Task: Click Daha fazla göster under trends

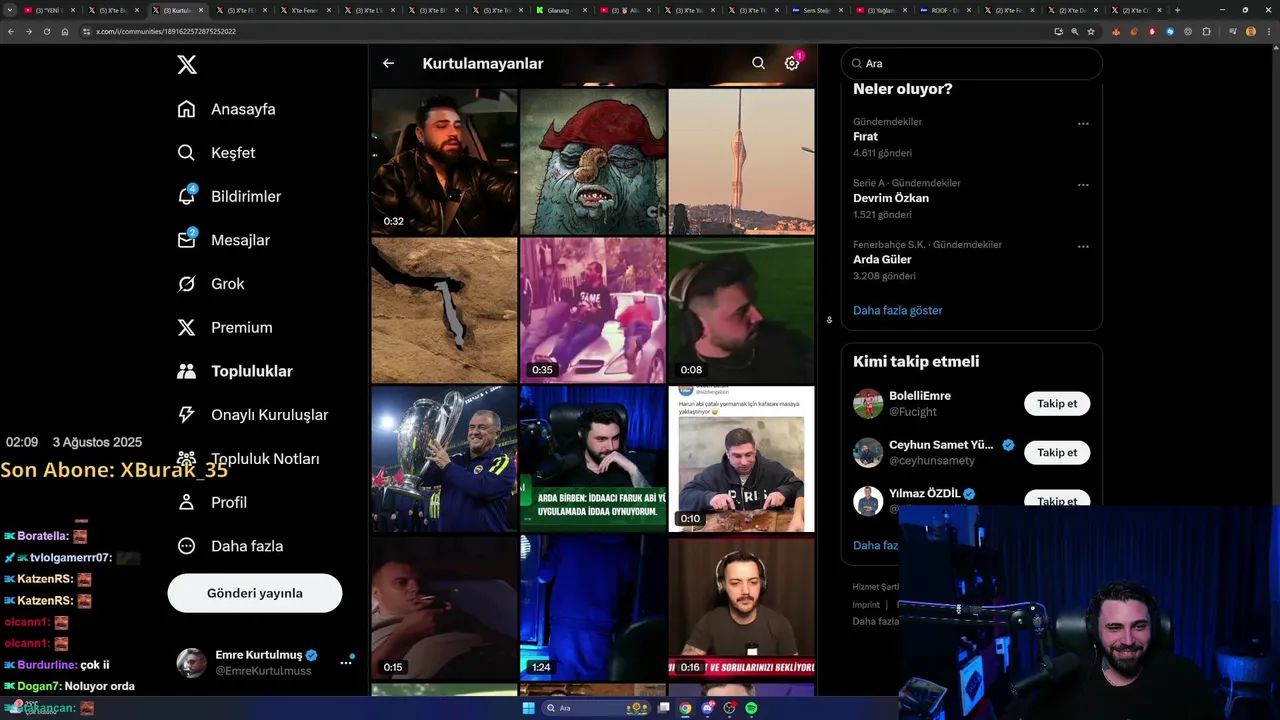Action: point(898,310)
